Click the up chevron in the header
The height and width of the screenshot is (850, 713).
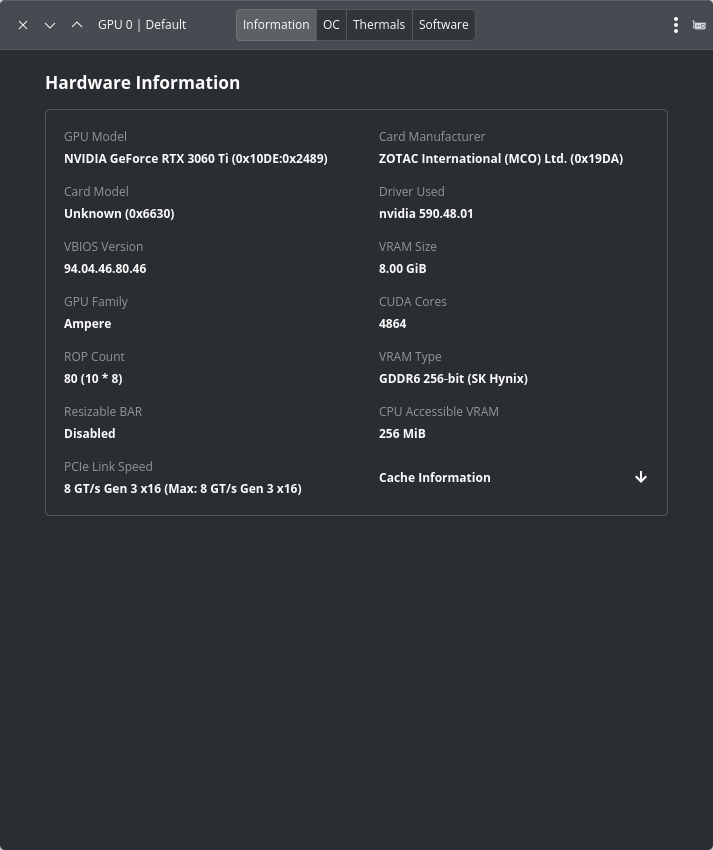77,25
